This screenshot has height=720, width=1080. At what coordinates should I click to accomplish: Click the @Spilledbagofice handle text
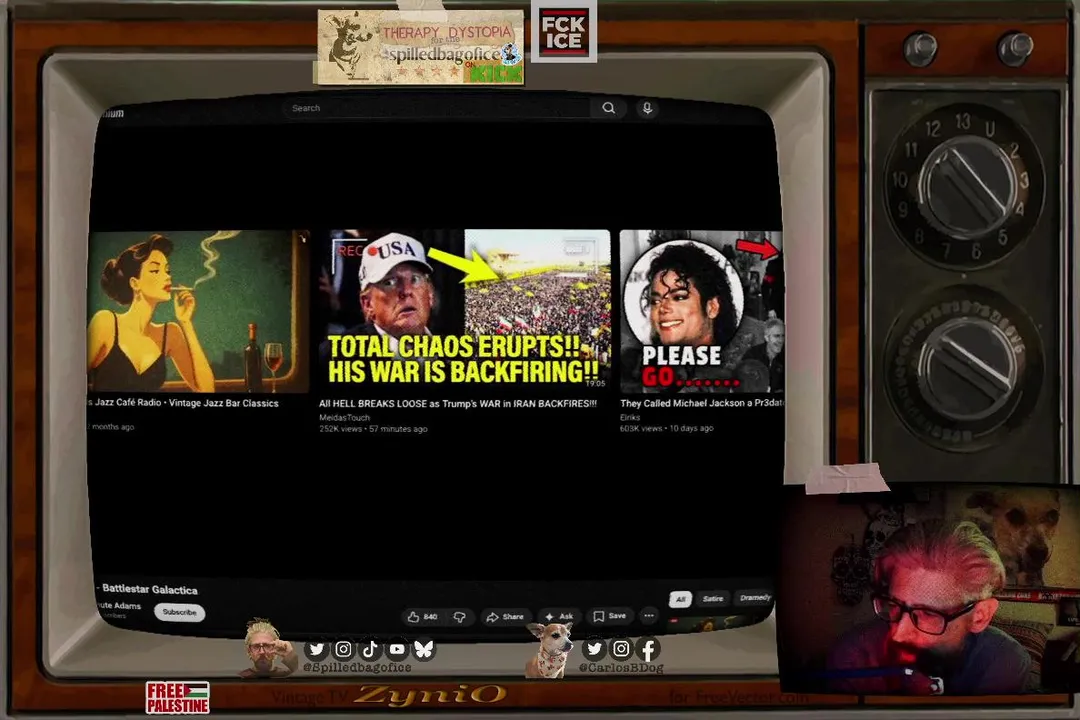point(357,668)
